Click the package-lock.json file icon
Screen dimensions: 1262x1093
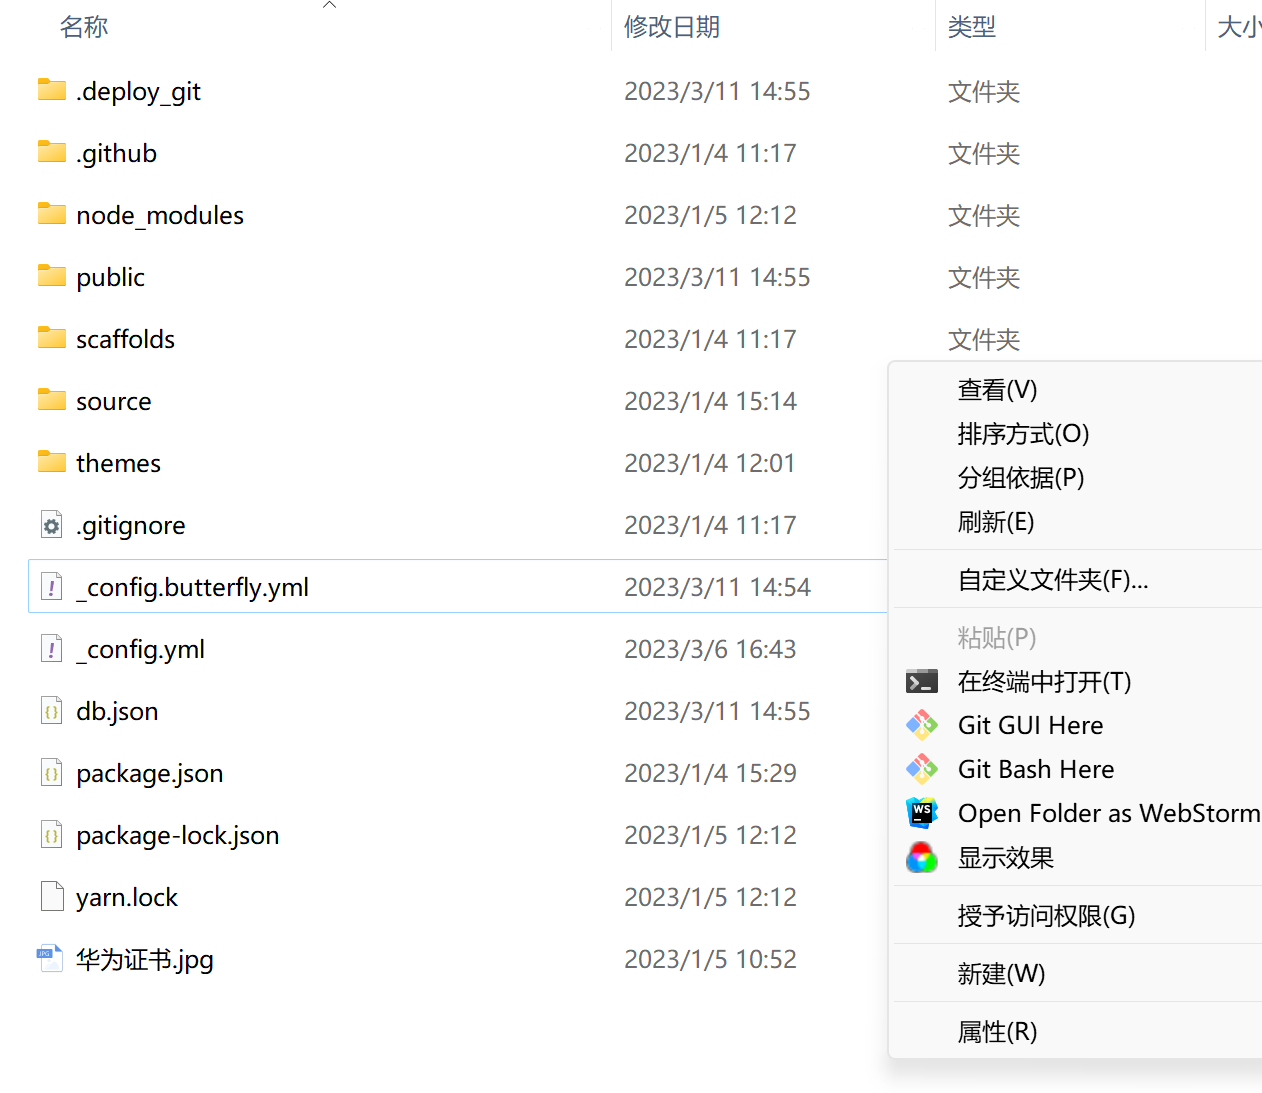pos(52,835)
